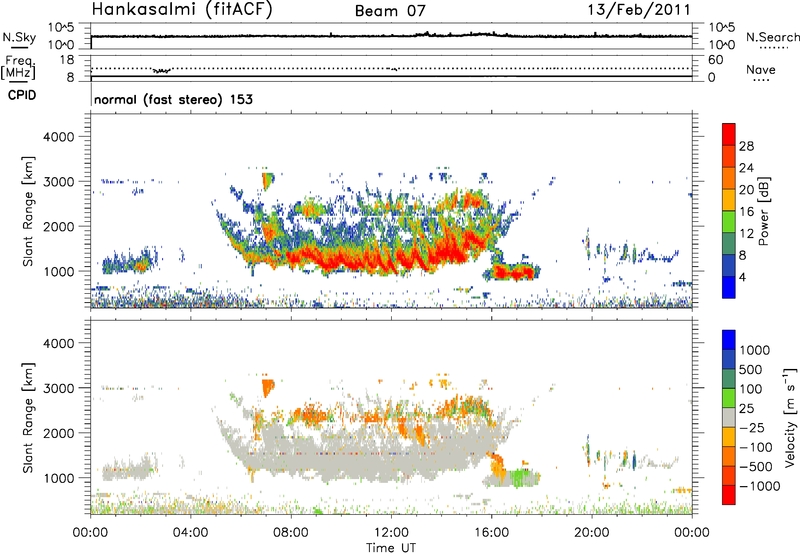The image size is (800, 554).
Task: Click the red top segment of power colorbar
Action: [x=729, y=134]
